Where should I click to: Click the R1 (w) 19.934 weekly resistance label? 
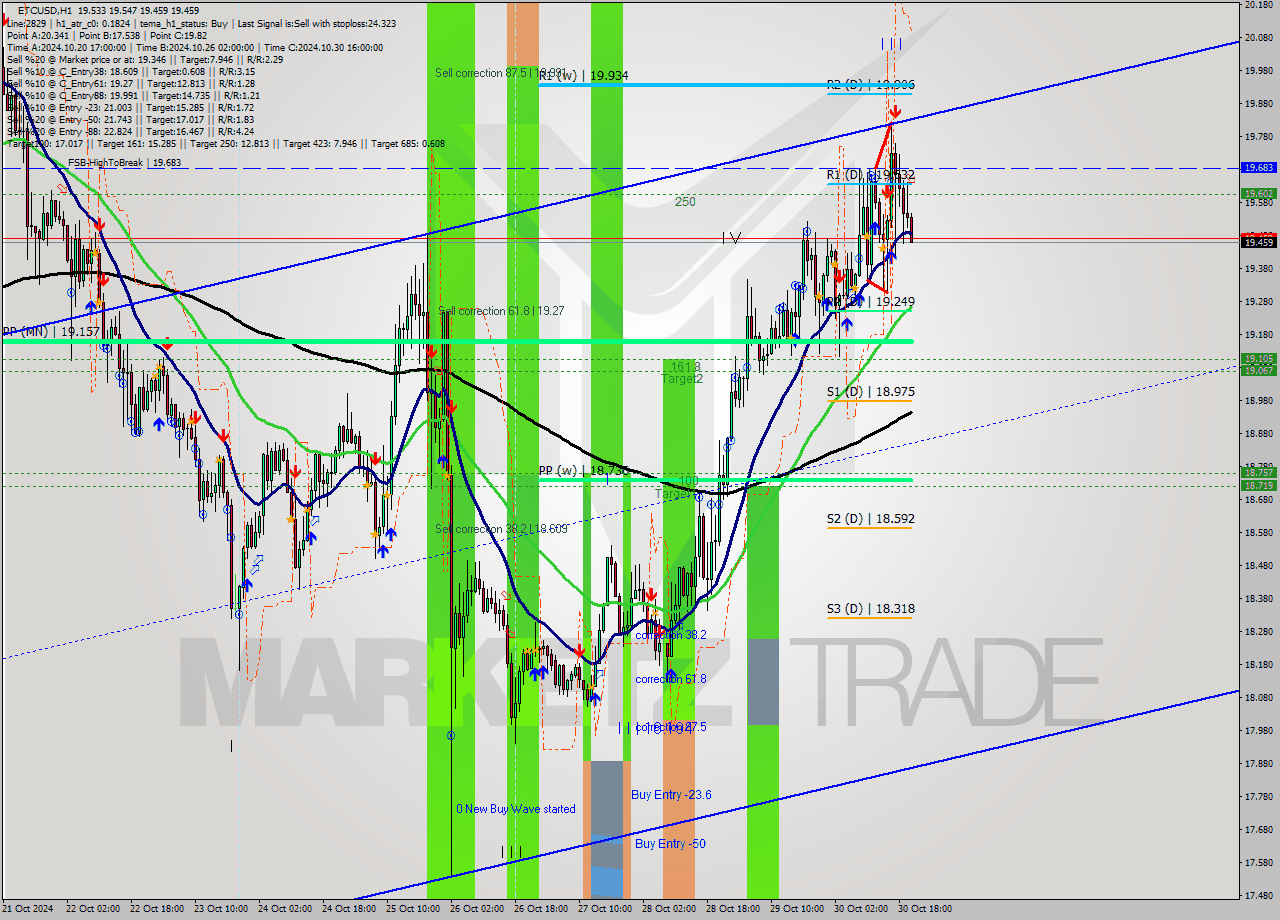click(x=583, y=75)
